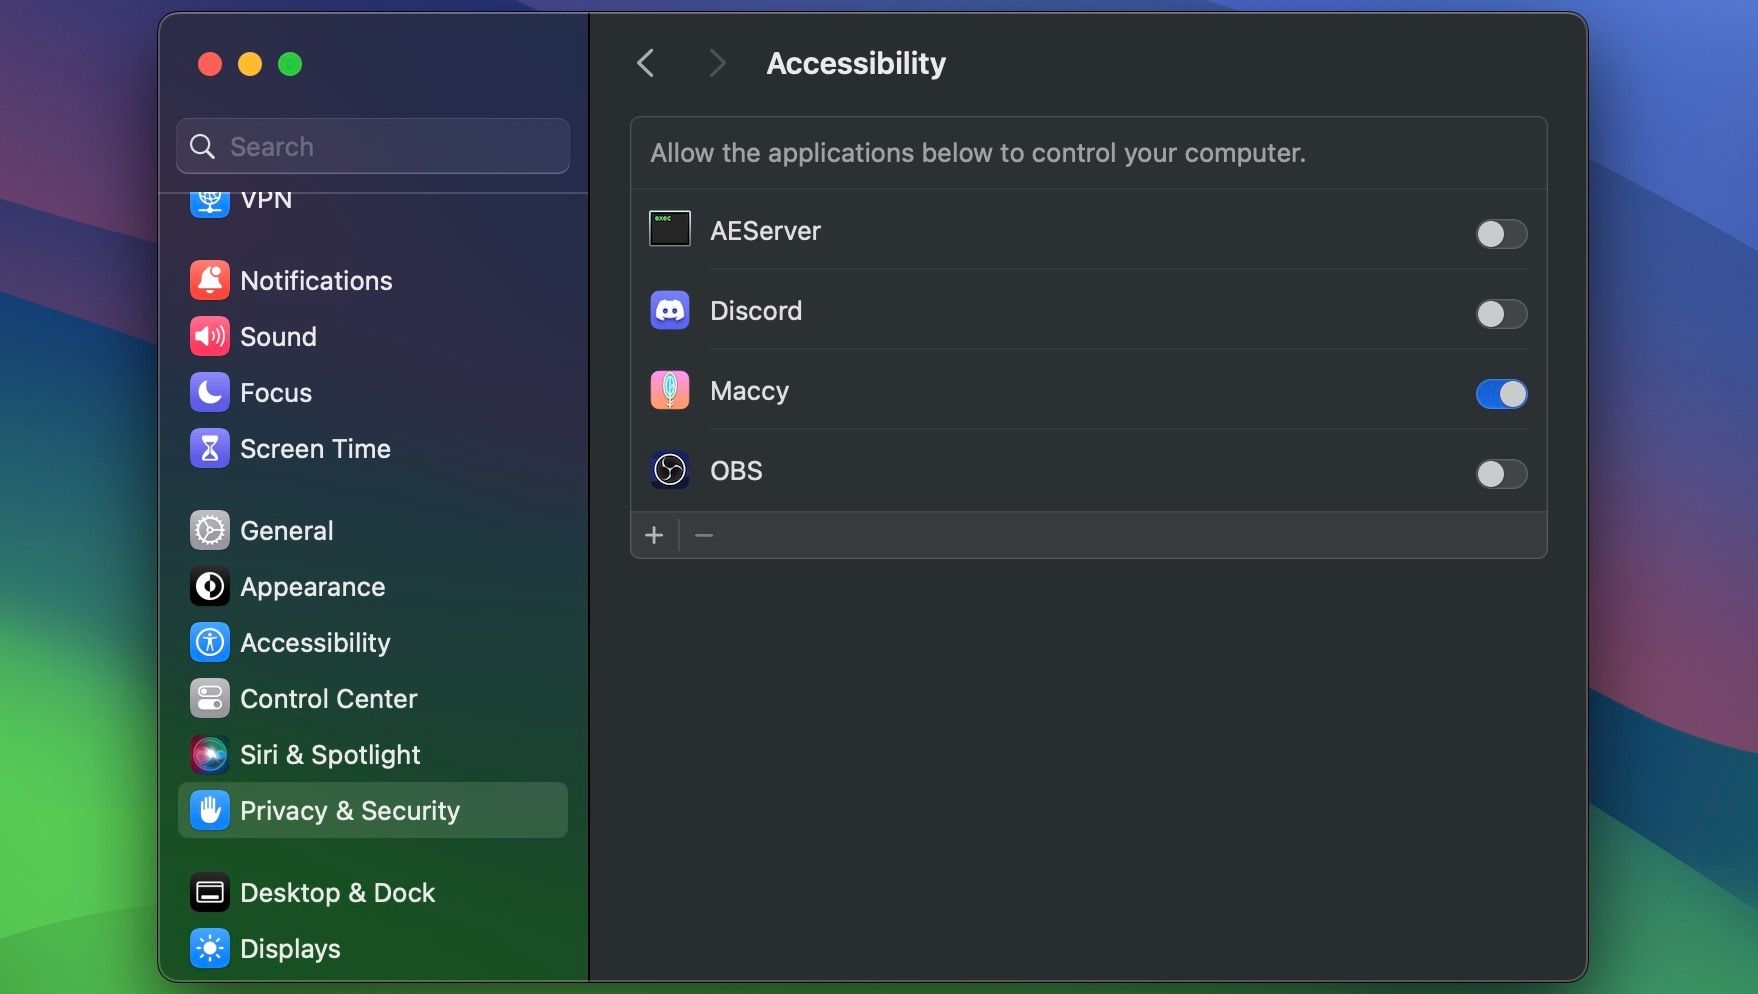Open Siri & Spotlight via its icon
This screenshot has height=994, width=1758.
[209, 754]
